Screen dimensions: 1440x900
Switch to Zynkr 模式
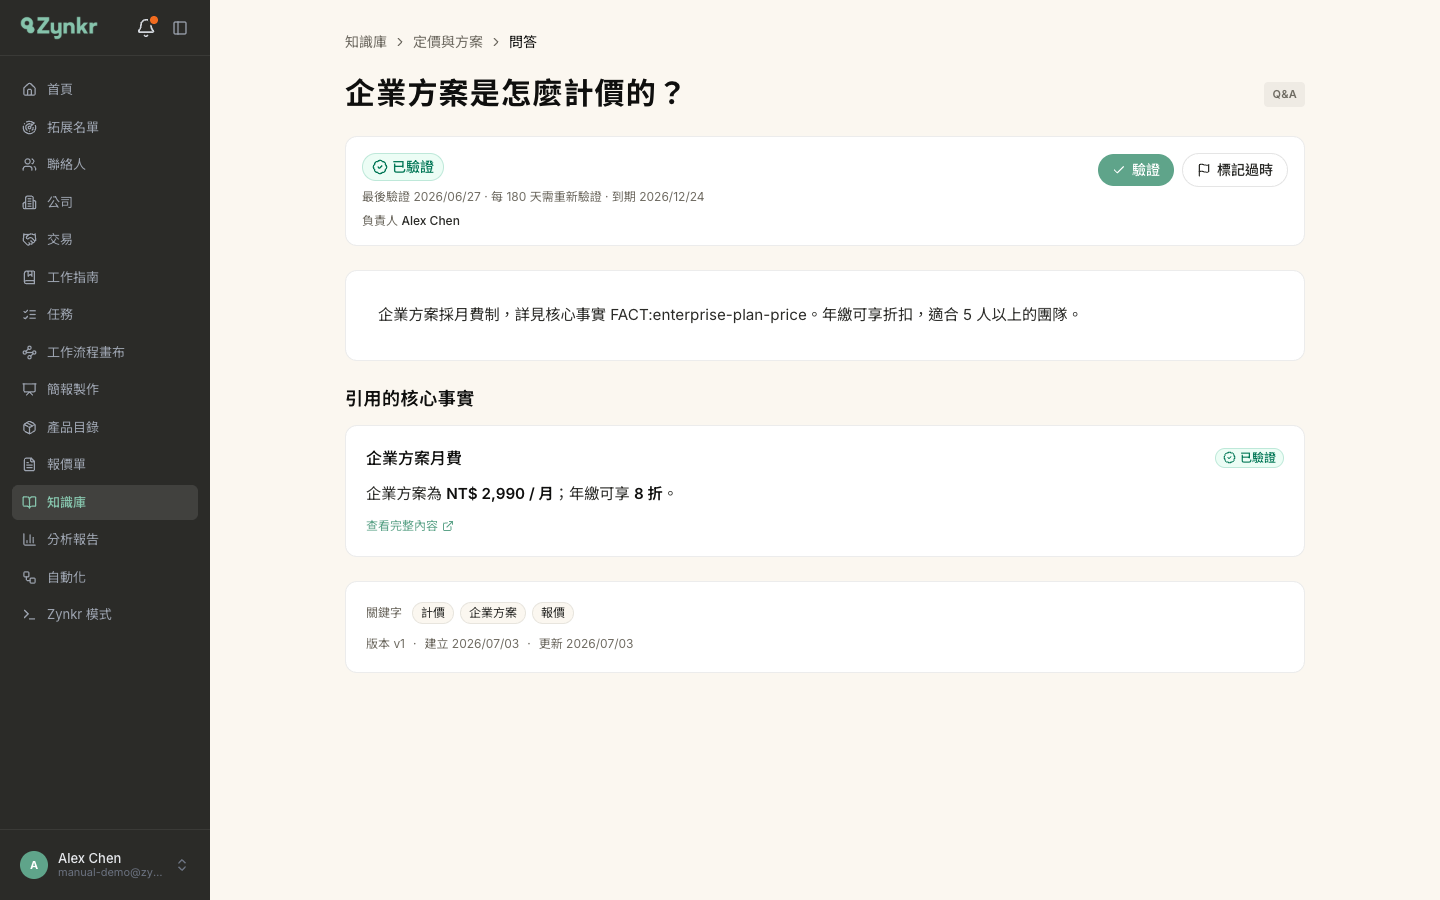[x=105, y=614]
